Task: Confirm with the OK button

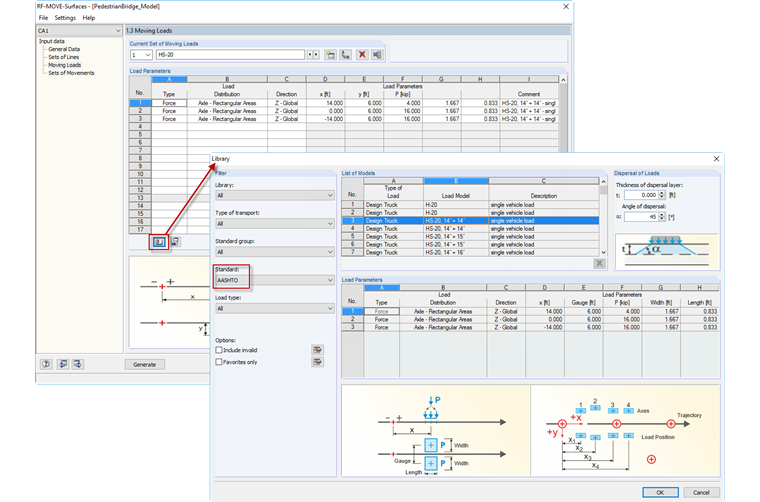Action: click(x=660, y=492)
